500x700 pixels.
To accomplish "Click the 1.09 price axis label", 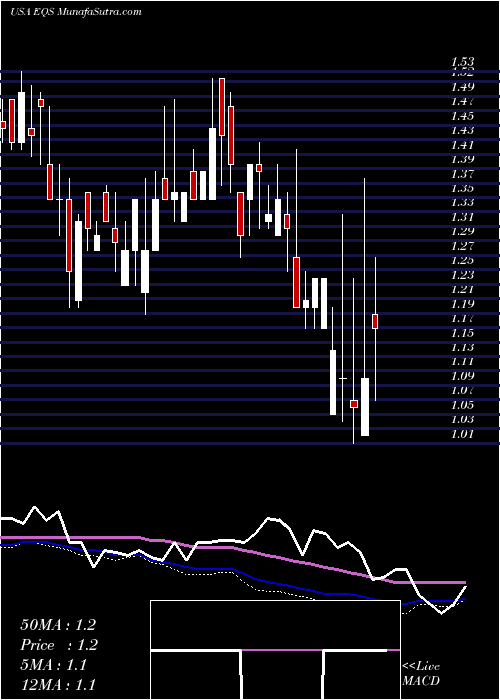I will 462,376.
